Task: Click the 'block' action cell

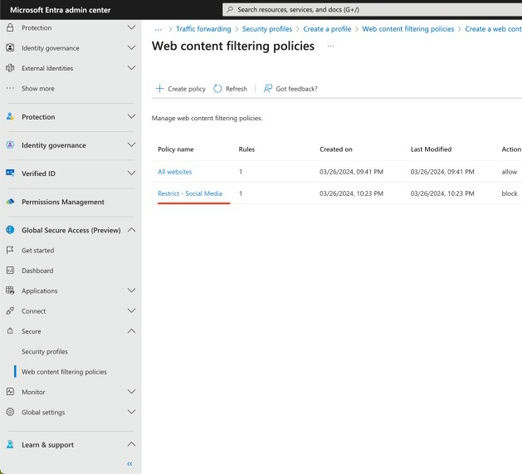Action: 509,193
